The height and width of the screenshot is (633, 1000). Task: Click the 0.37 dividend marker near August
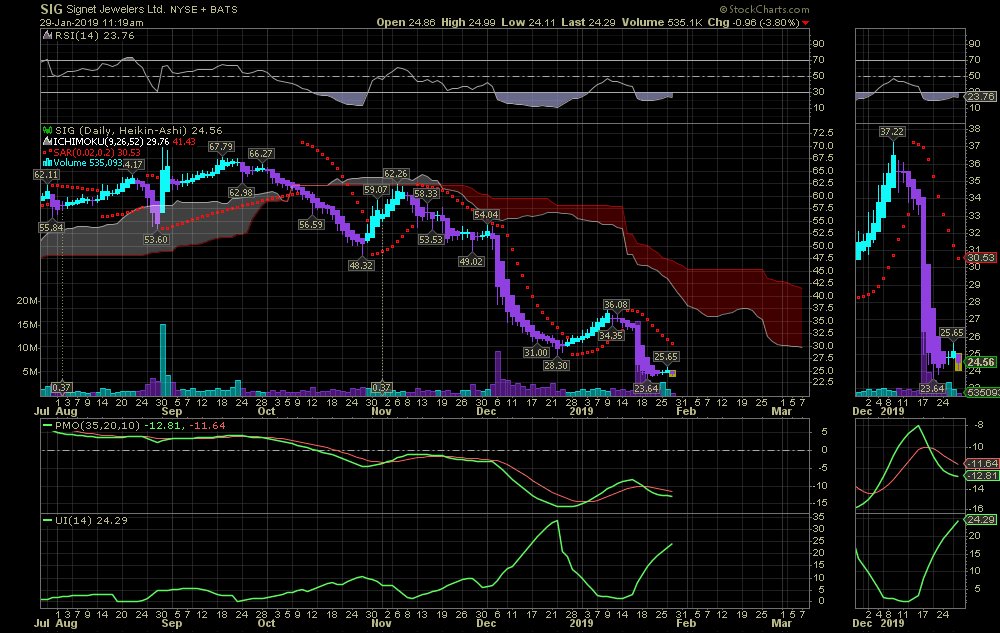[x=61, y=387]
